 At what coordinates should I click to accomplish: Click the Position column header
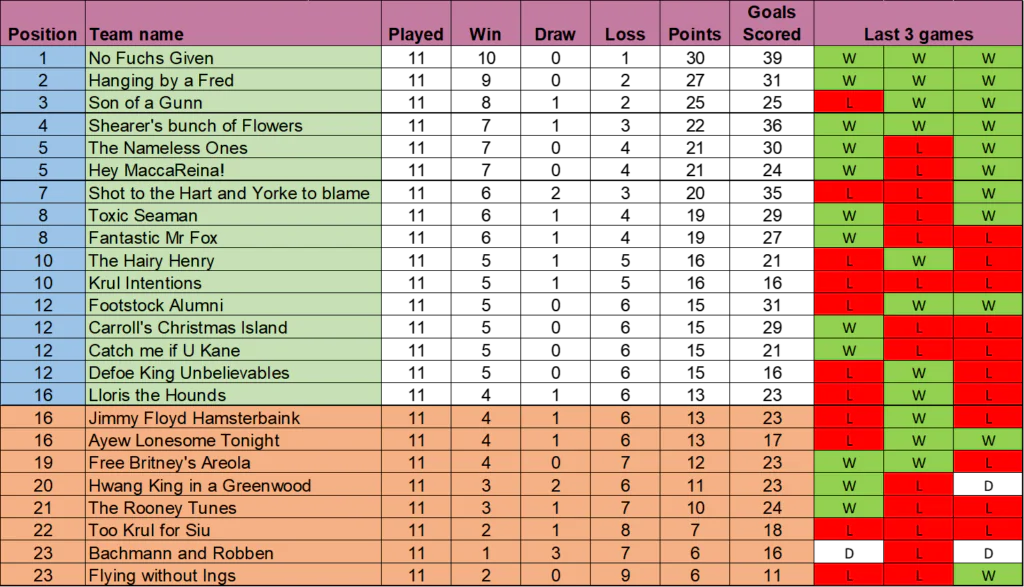42,34
